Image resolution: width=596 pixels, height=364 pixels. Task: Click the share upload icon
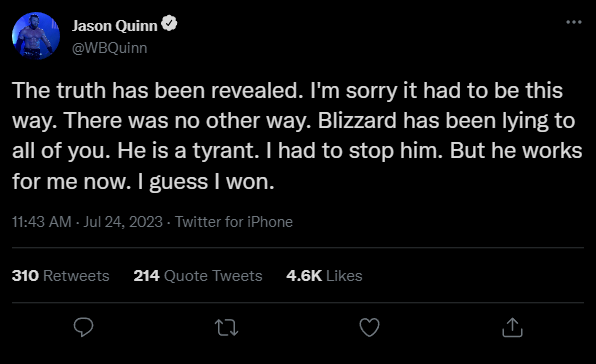512,327
